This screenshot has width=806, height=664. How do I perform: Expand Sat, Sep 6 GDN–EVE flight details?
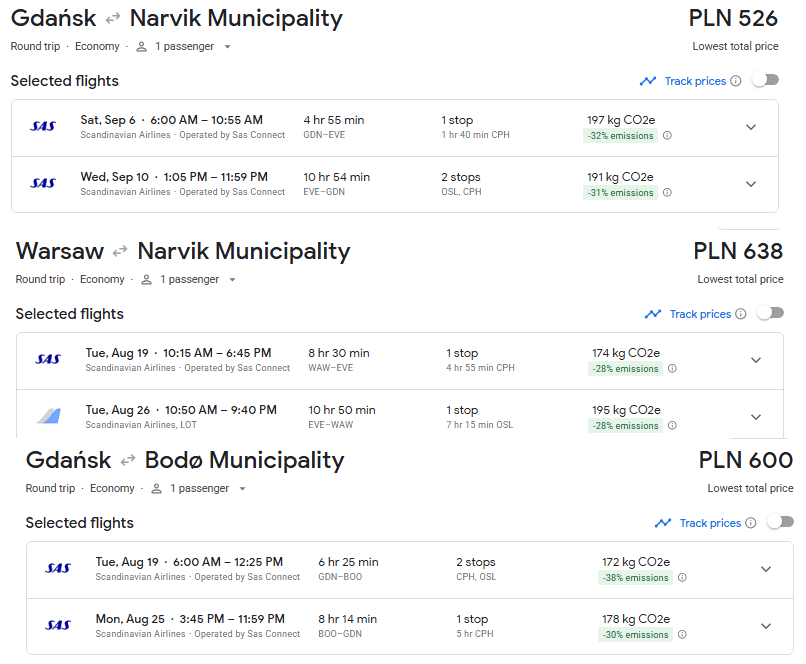coord(751,127)
